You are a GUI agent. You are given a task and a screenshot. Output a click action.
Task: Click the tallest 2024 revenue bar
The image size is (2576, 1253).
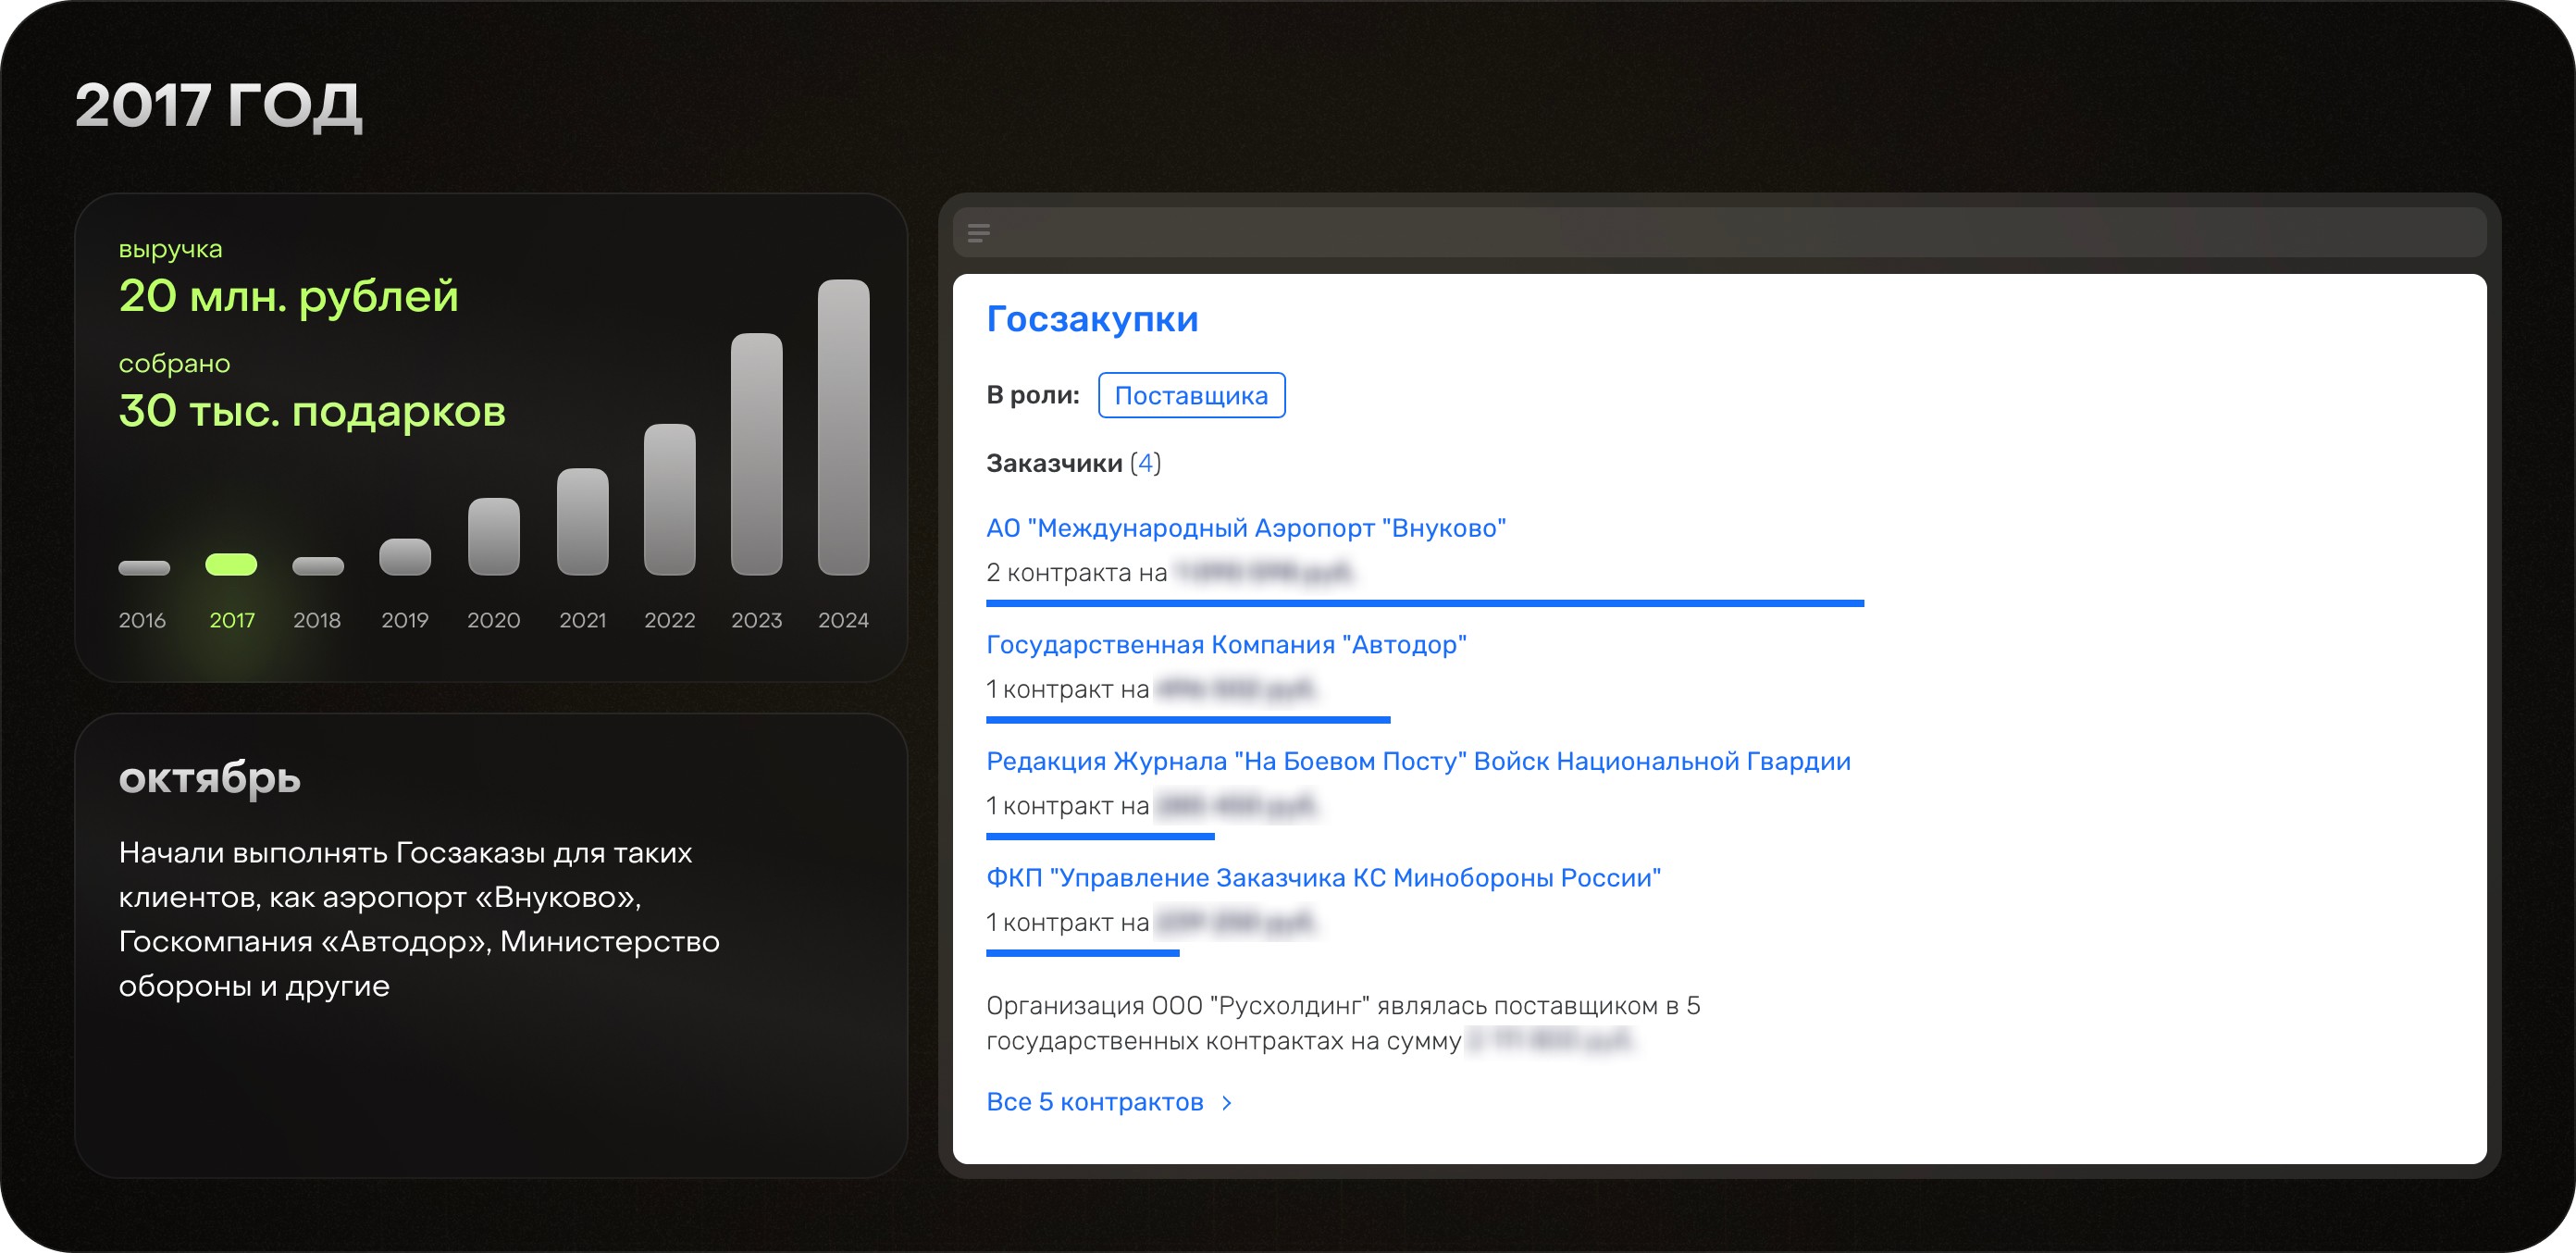[843, 427]
